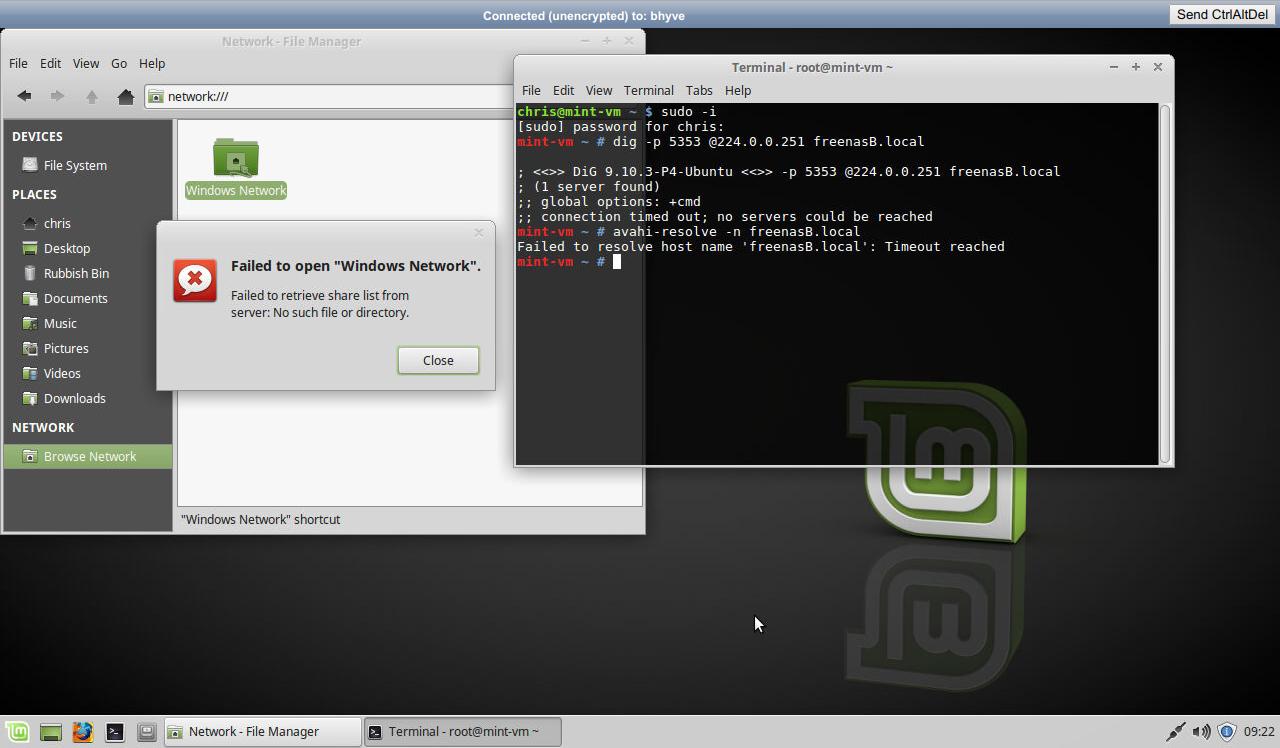This screenshot has height=748, width=1280.
Task: Open the file manager panel launcher
Action: coord(146,732)
